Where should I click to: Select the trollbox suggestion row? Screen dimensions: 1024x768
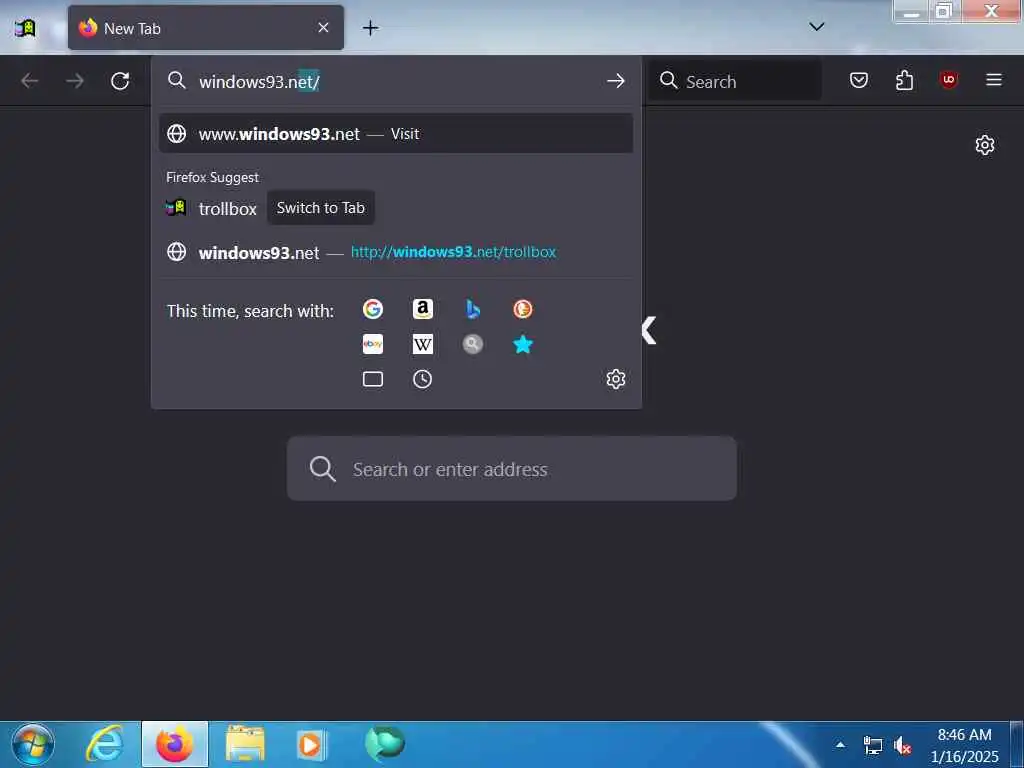(396, 208)
